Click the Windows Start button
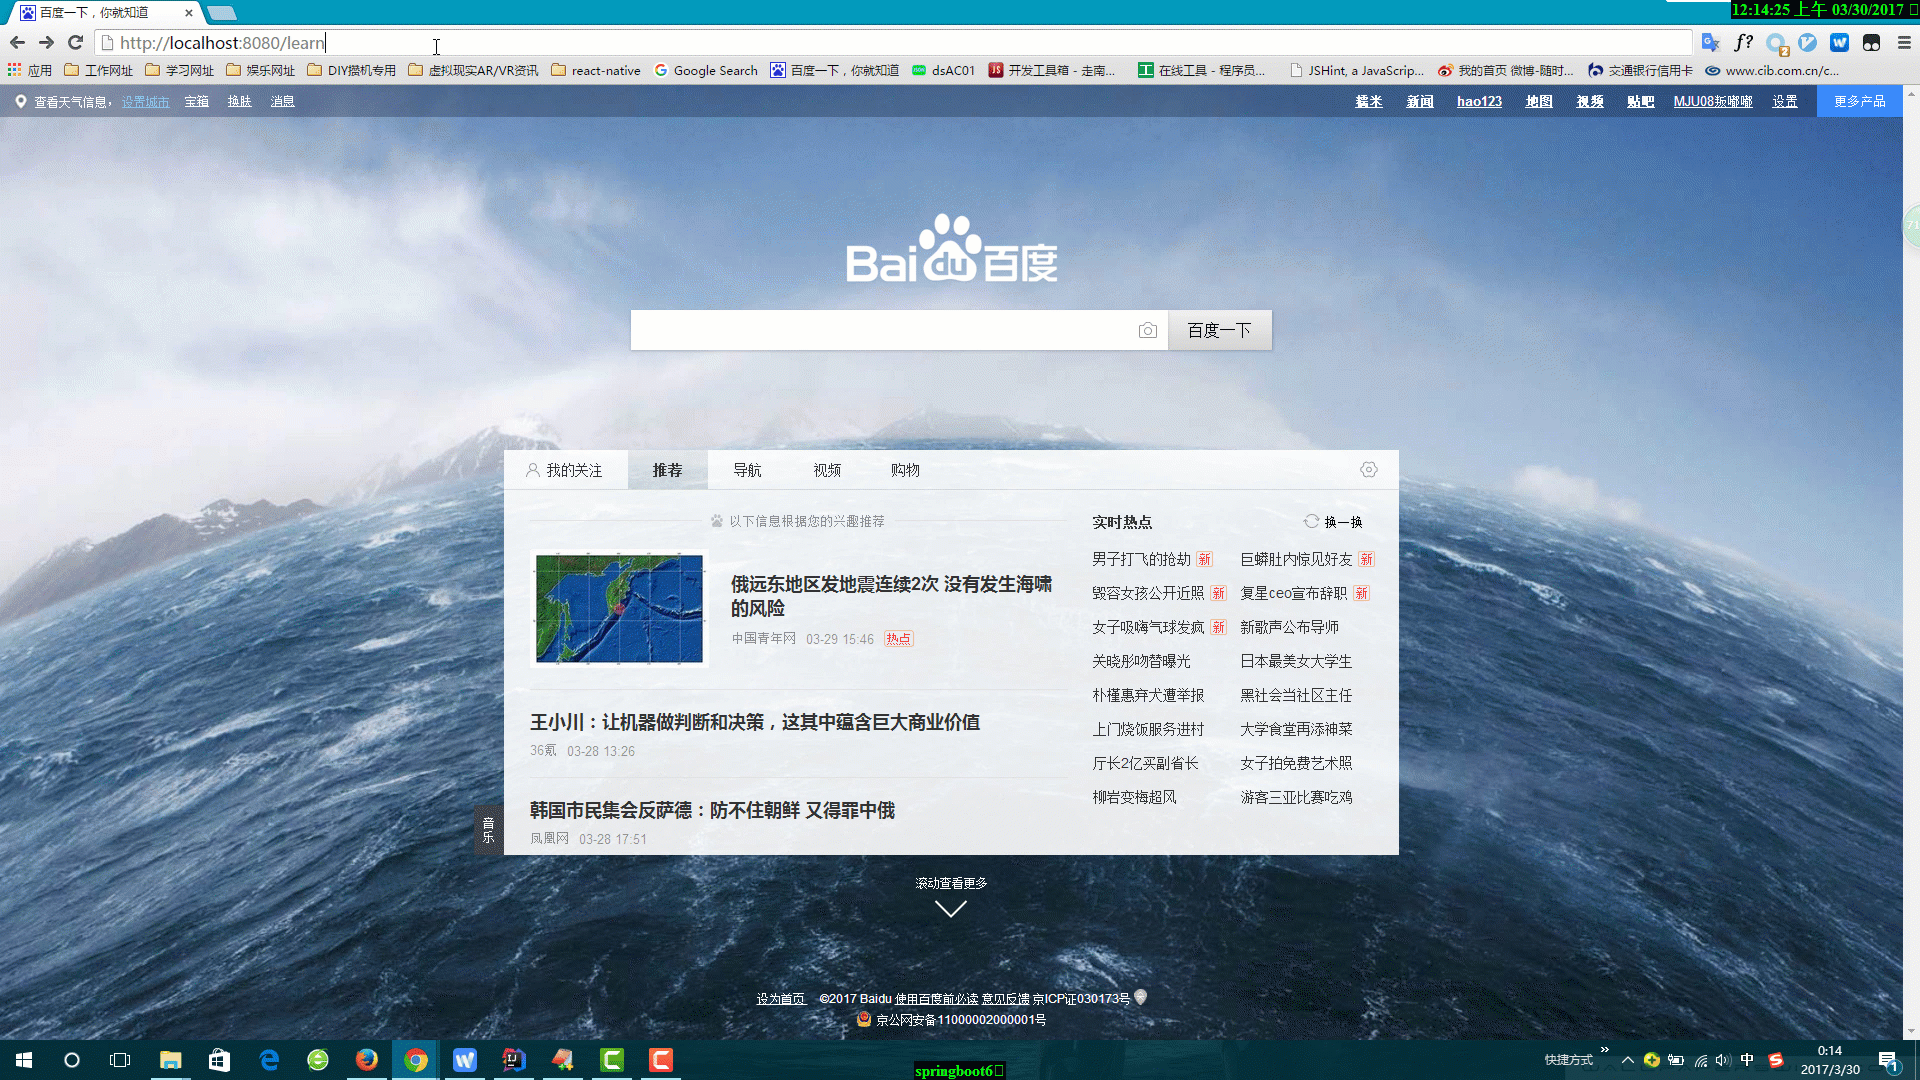This screenshot has width=1920, height=1080. tap(24, 1060)
